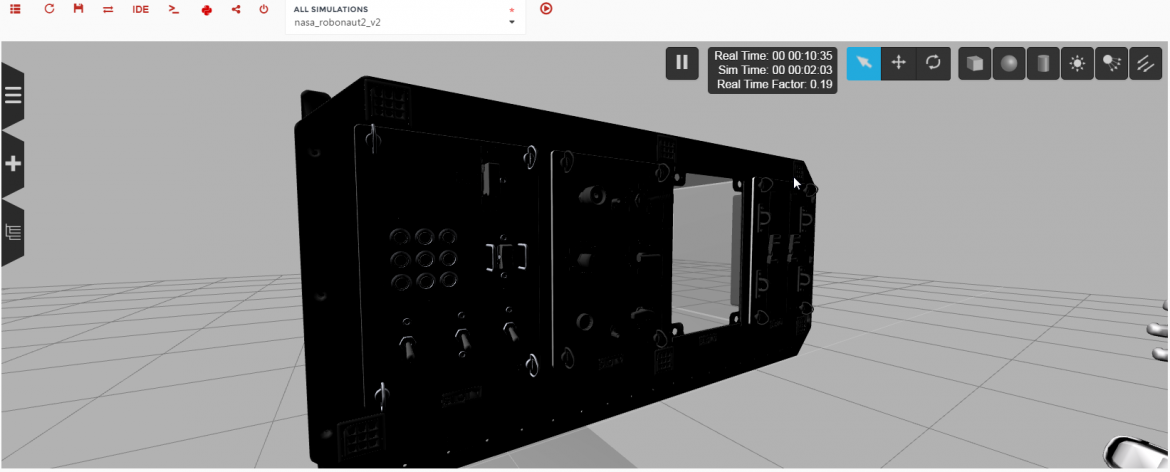This screenshot has height=472, width=1170.
Task: Insert a cylinder shape
Action: click(x=1043, y=64)
